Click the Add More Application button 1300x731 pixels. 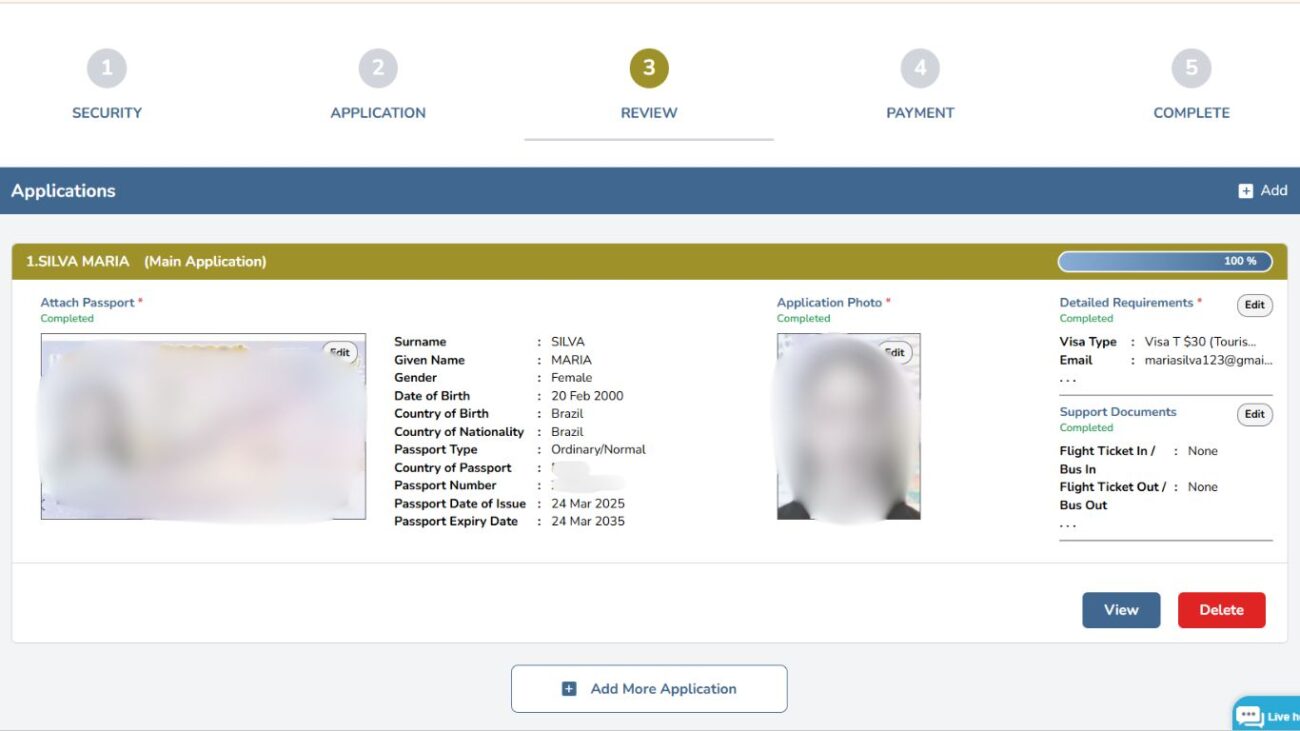tap(649, 688)
